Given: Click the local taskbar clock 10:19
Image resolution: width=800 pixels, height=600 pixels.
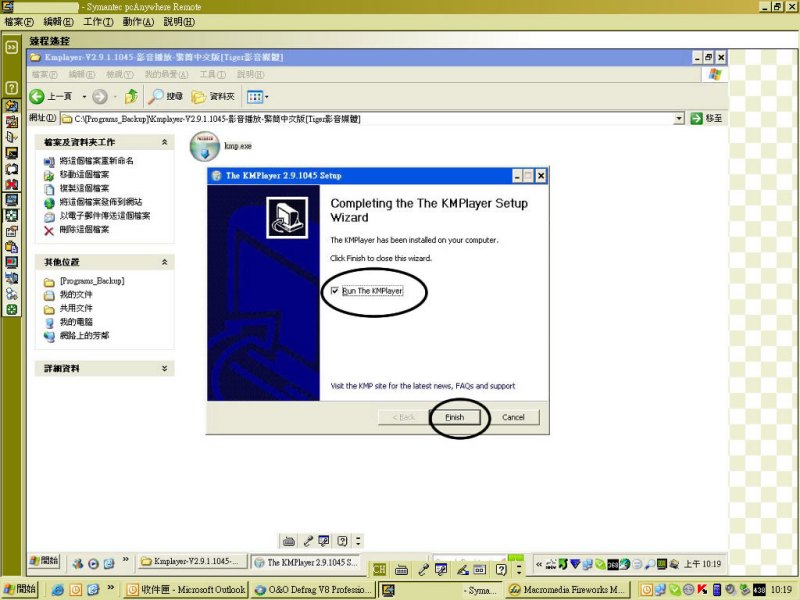Looking at the screenshot, I should 781,590.
